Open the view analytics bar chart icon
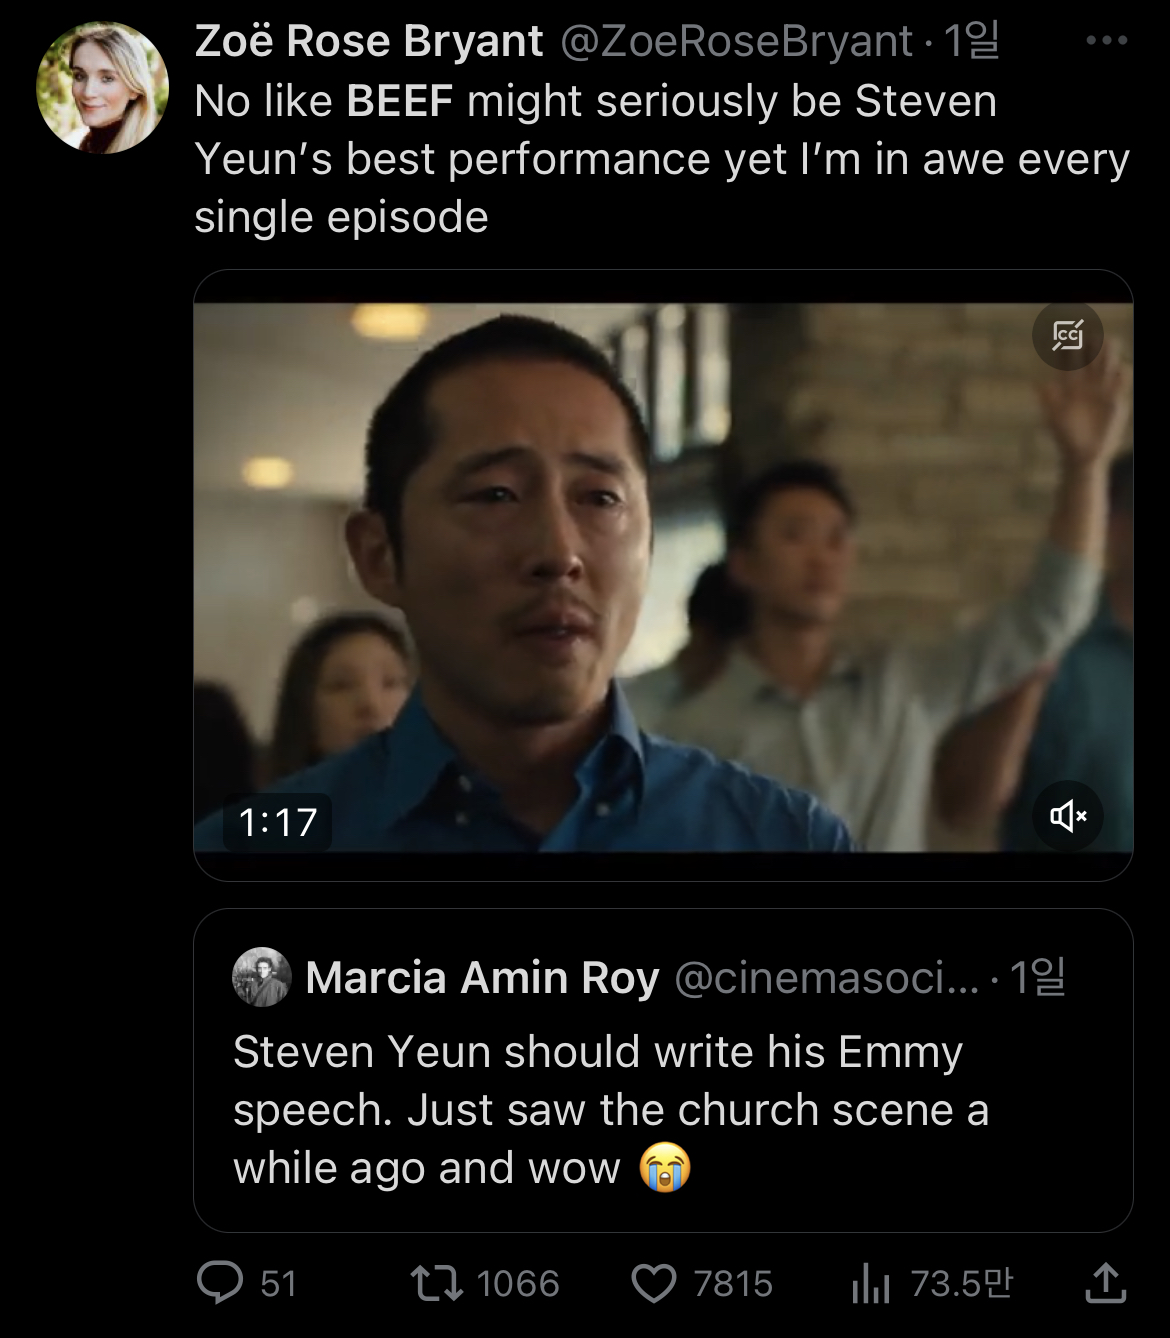This screenshot has width=1170, height=1338. click(x=870, y=1283)
